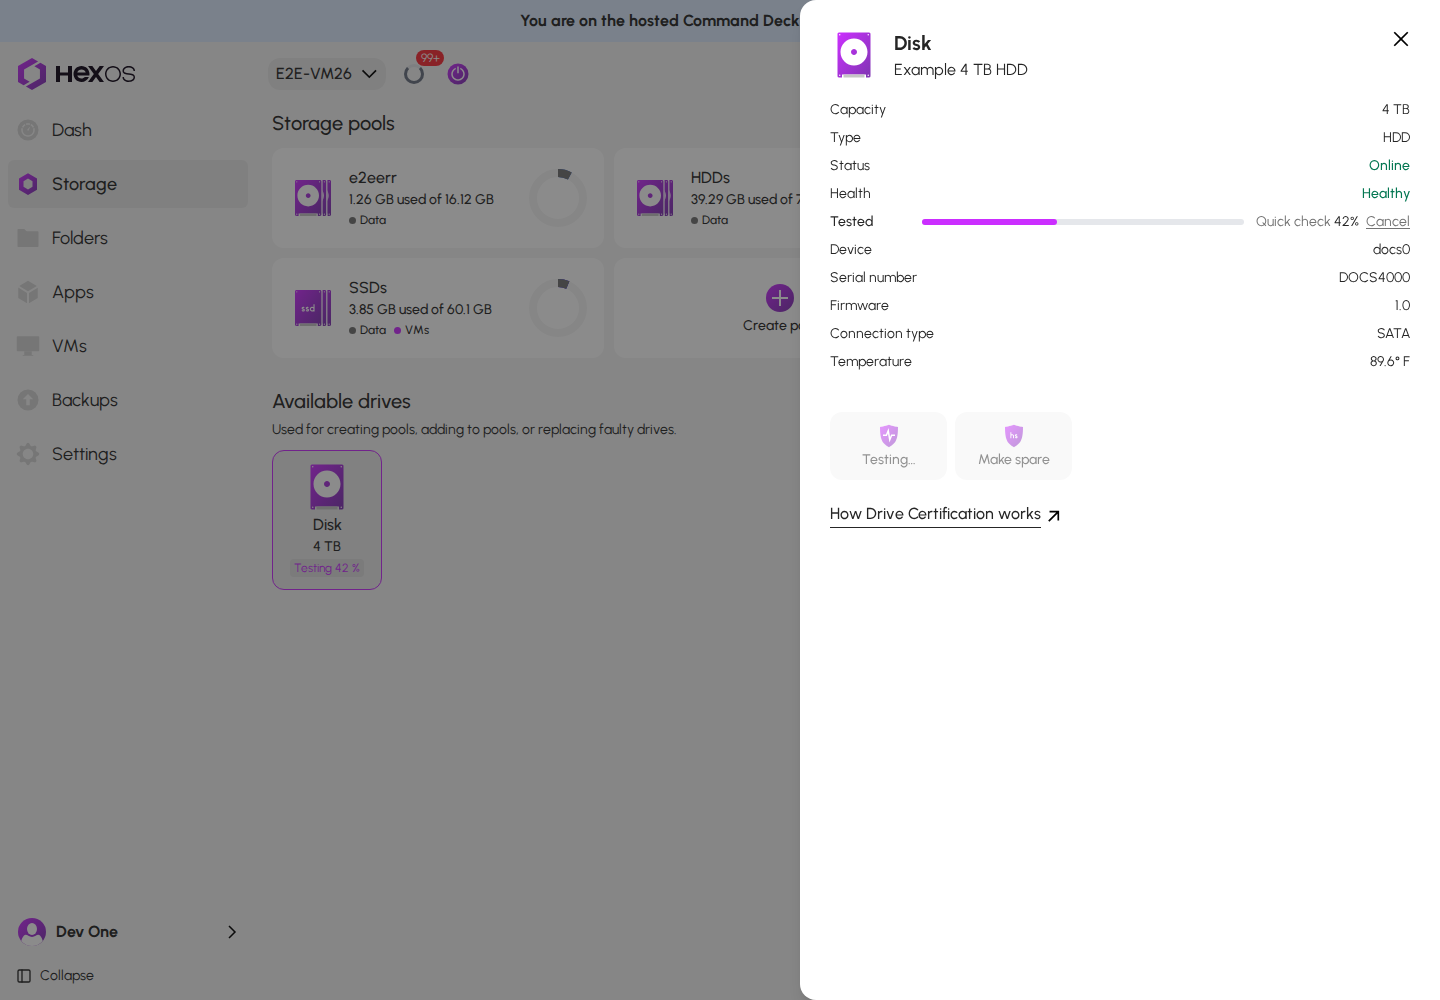The width and height of the screenshot is (1440, 1000).
Task: Cancel the quick check test
Action: click(1388, 222)
